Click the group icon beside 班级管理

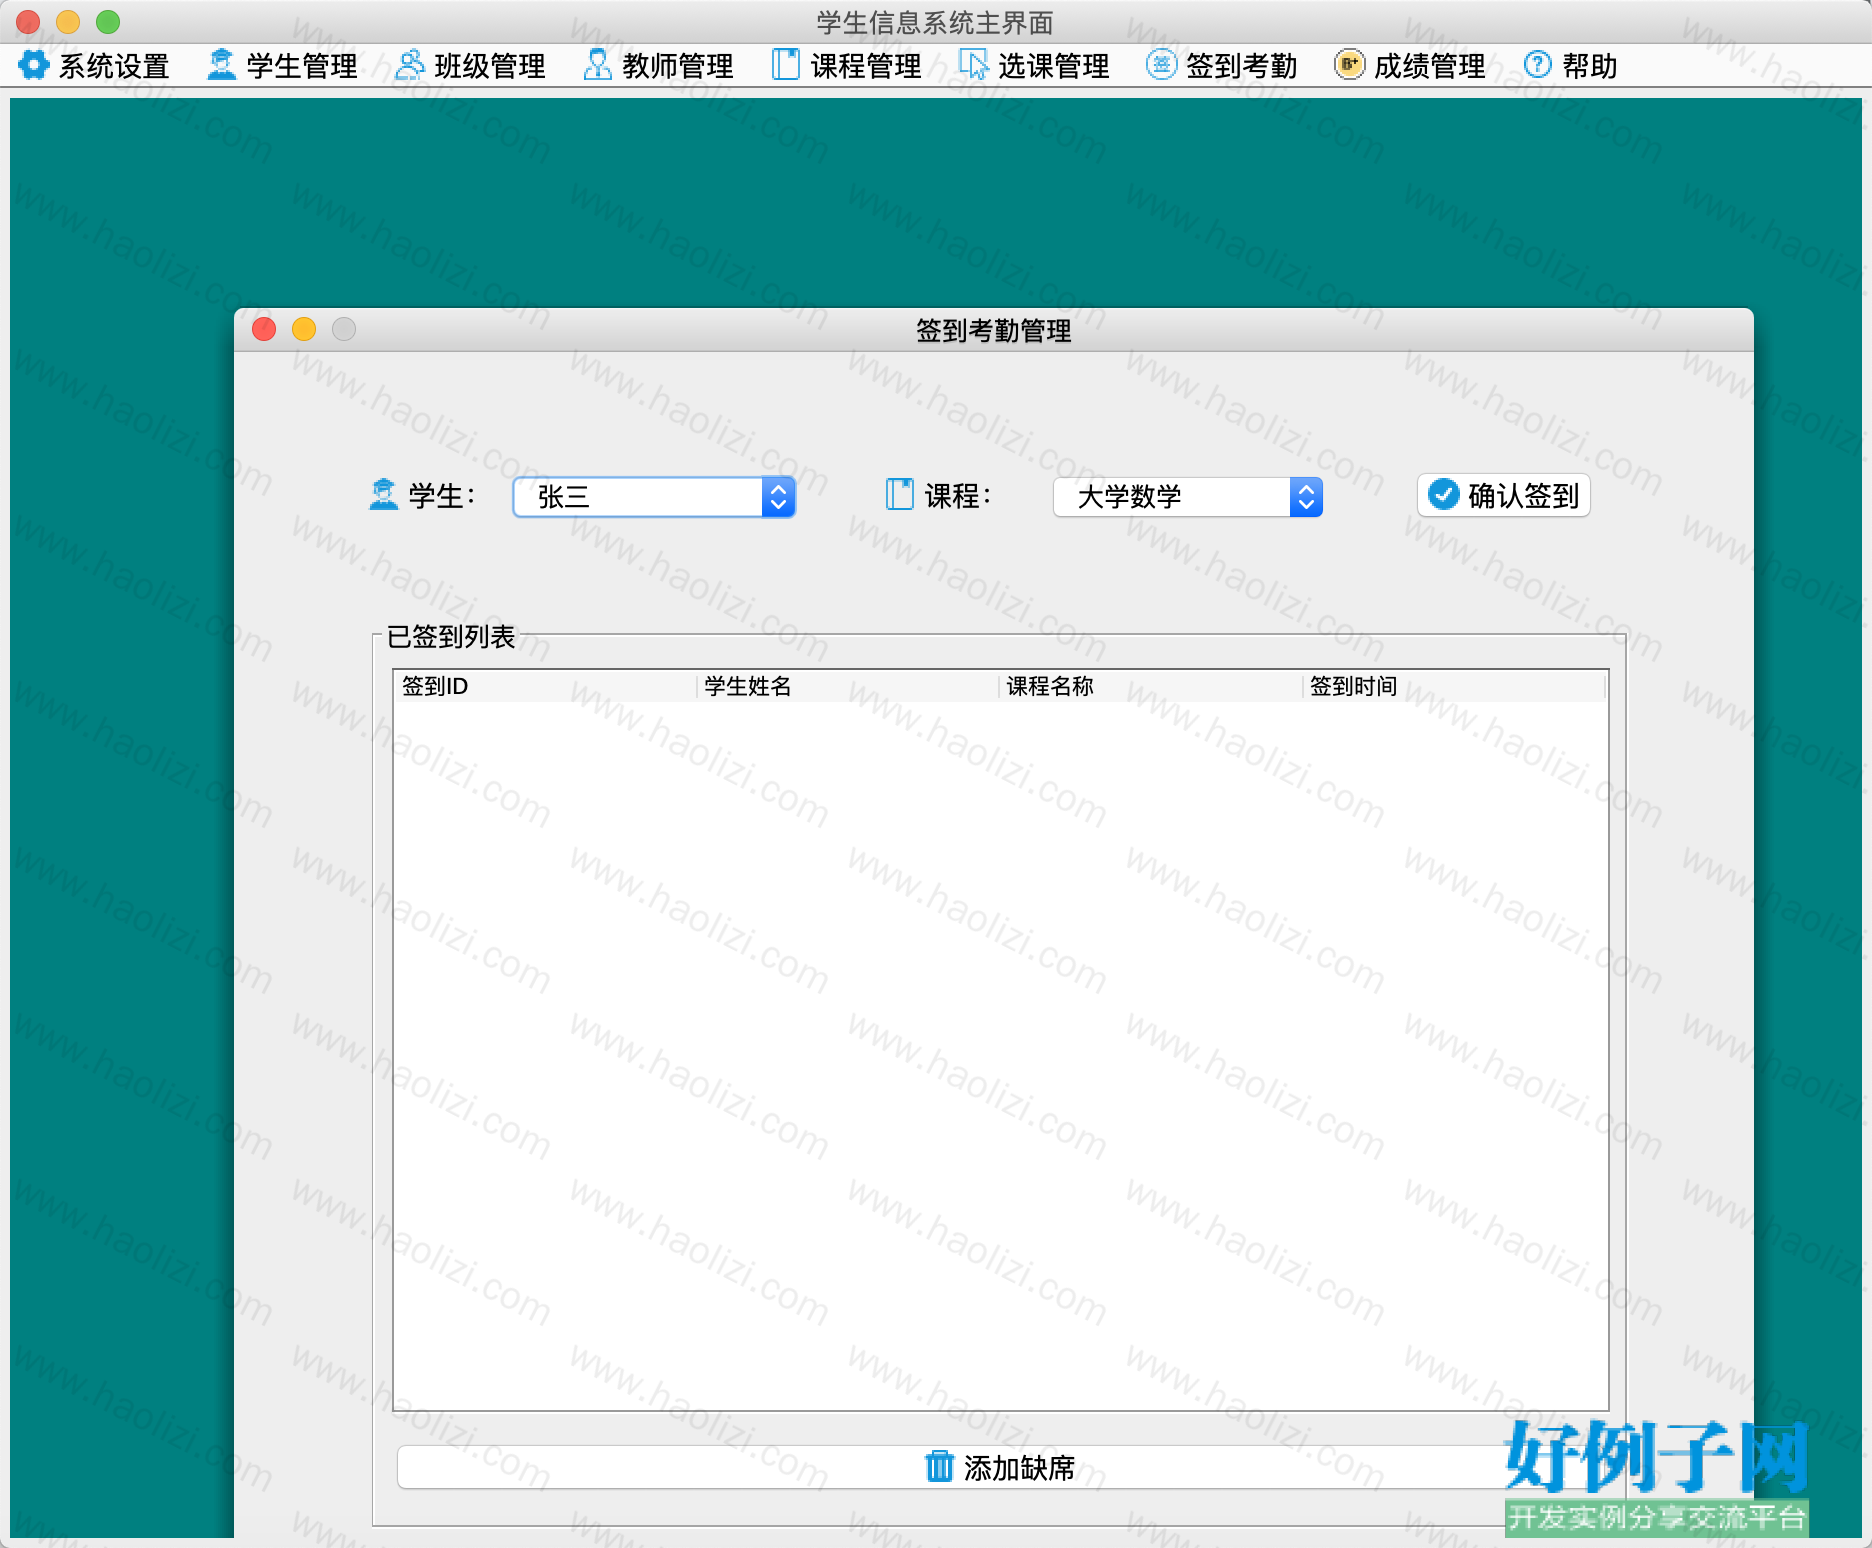click(409, 65)
